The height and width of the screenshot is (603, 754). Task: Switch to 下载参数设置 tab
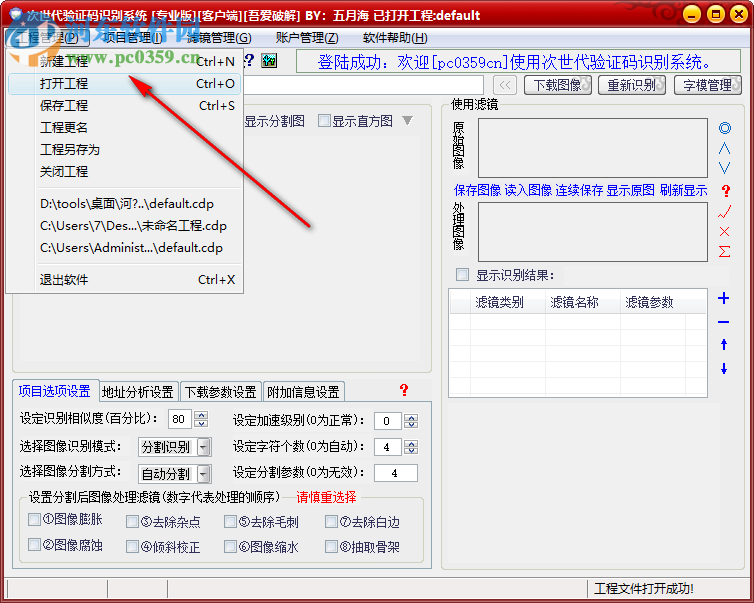tap(221, 392)
